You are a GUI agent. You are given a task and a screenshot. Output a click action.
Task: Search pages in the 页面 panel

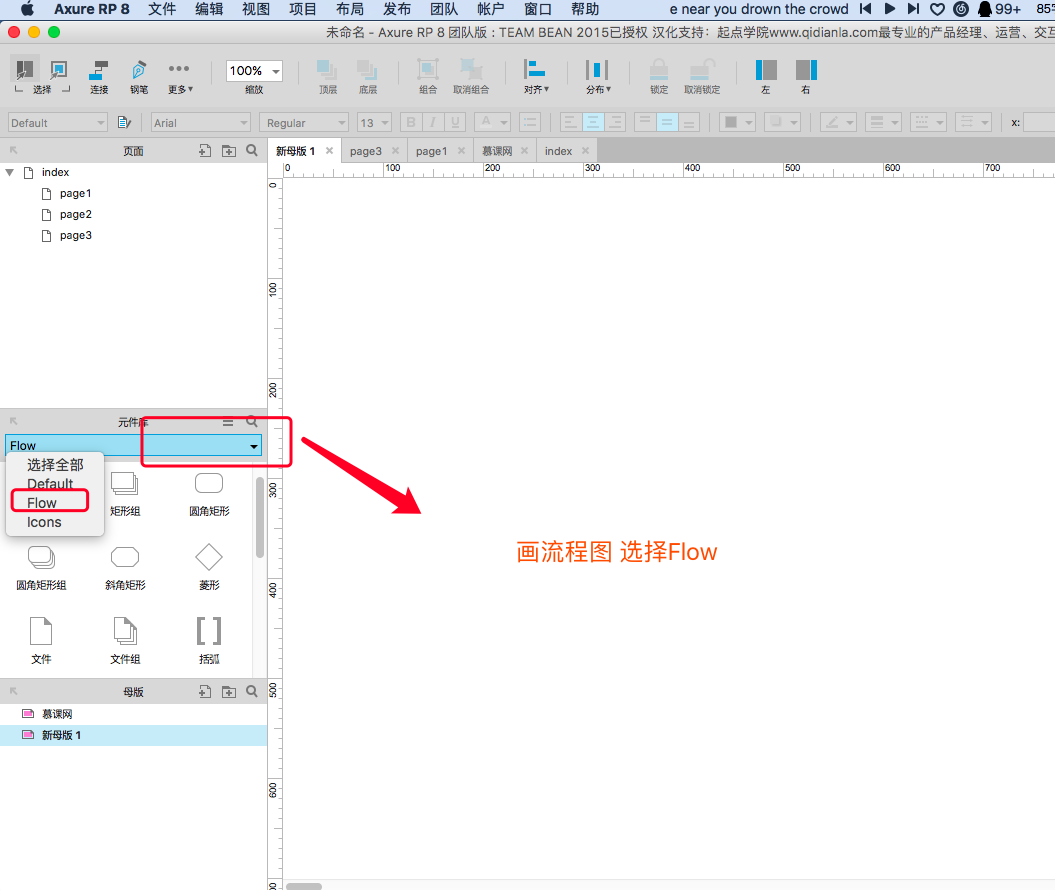[x=252, y=151]
